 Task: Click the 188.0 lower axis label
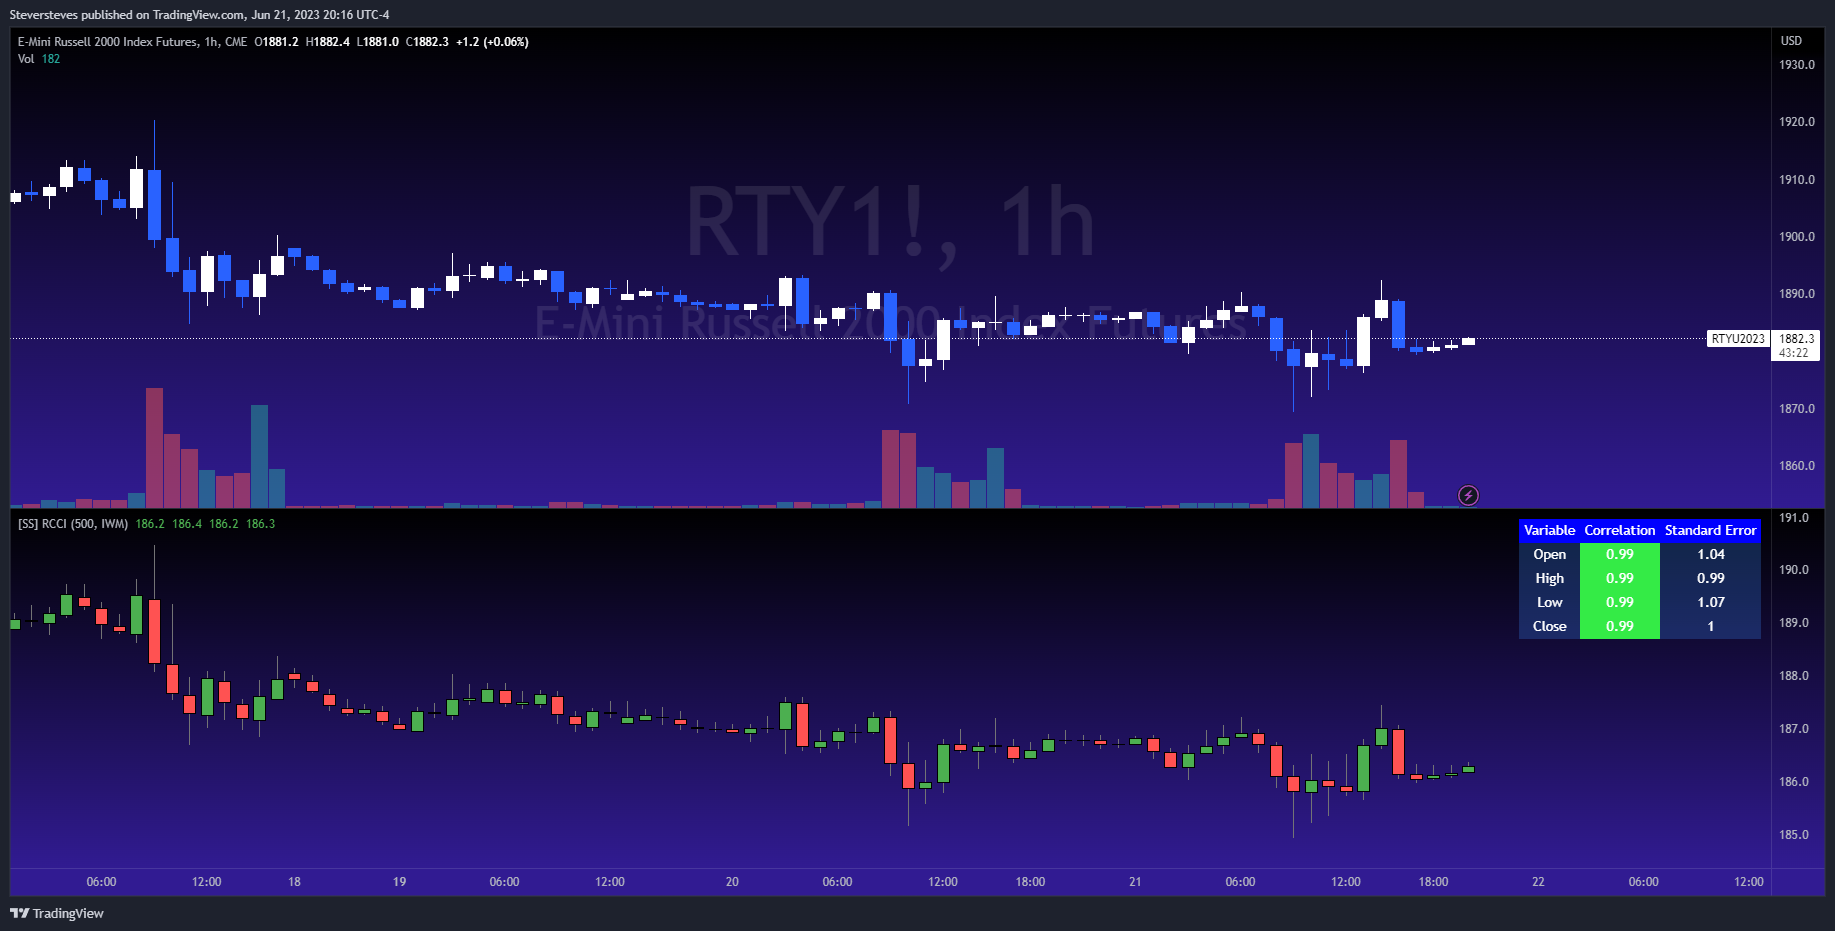tap(1794, 676)
